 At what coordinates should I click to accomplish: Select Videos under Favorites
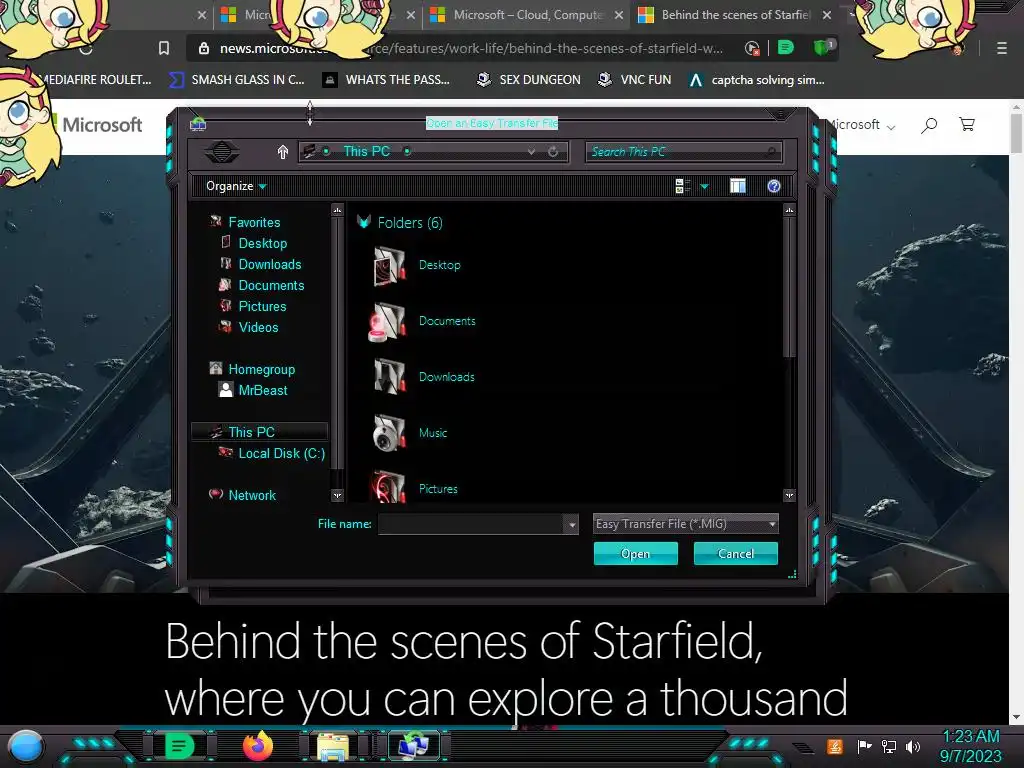258,327
